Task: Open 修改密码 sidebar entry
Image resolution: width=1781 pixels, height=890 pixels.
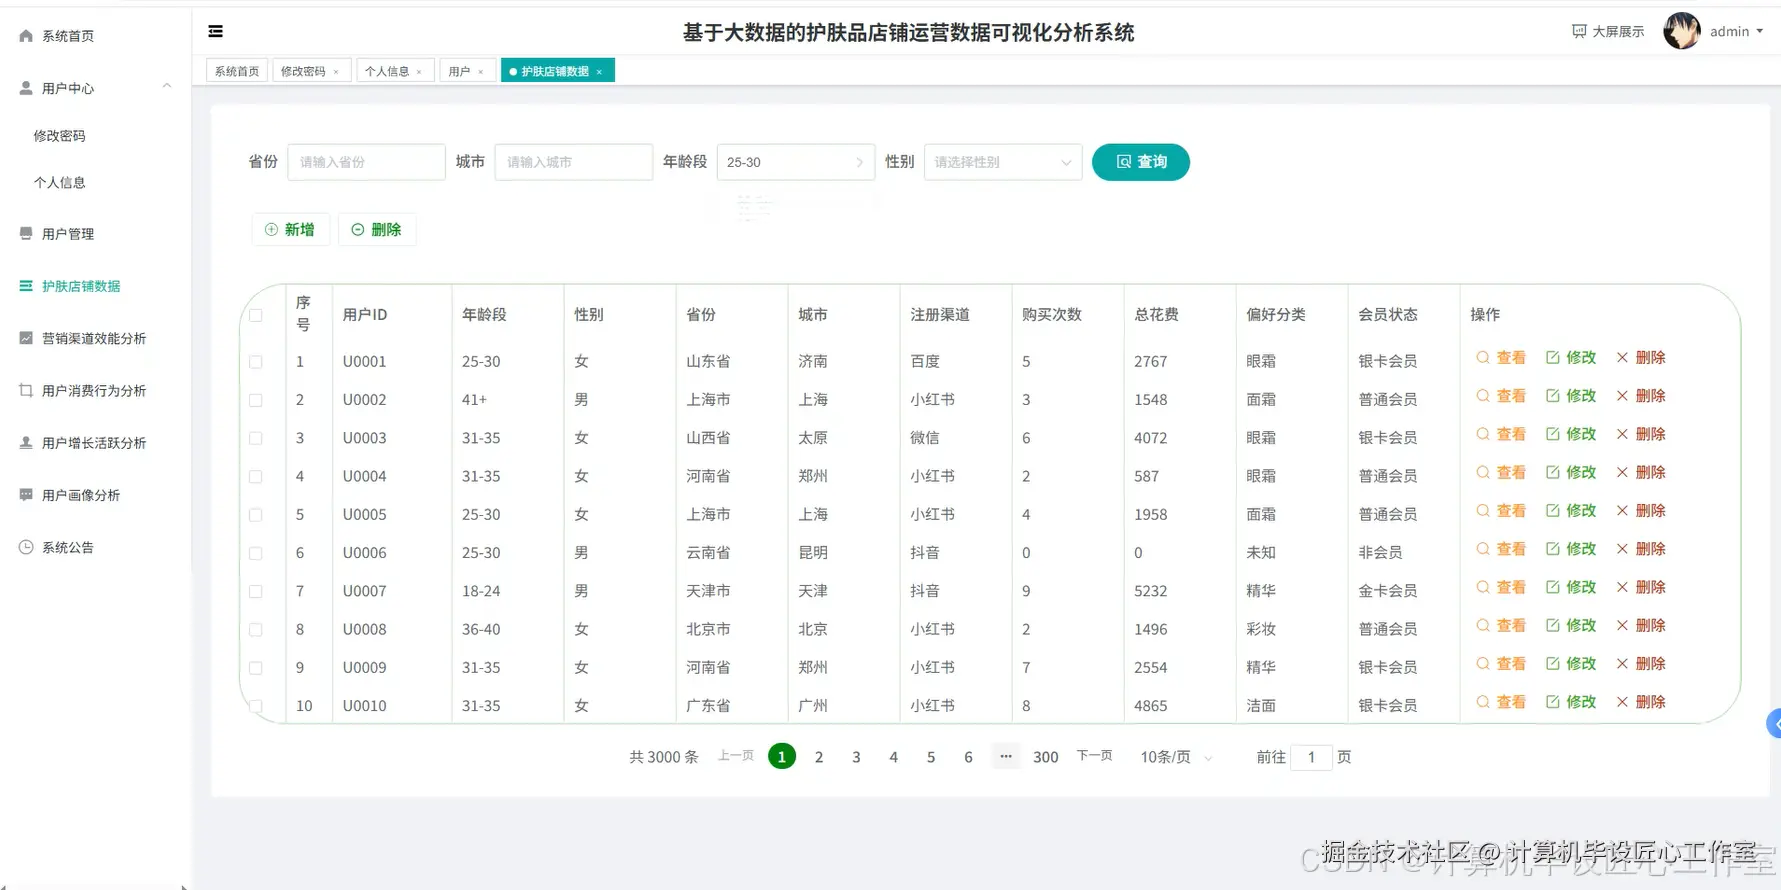Action: [x=60, y=136]
